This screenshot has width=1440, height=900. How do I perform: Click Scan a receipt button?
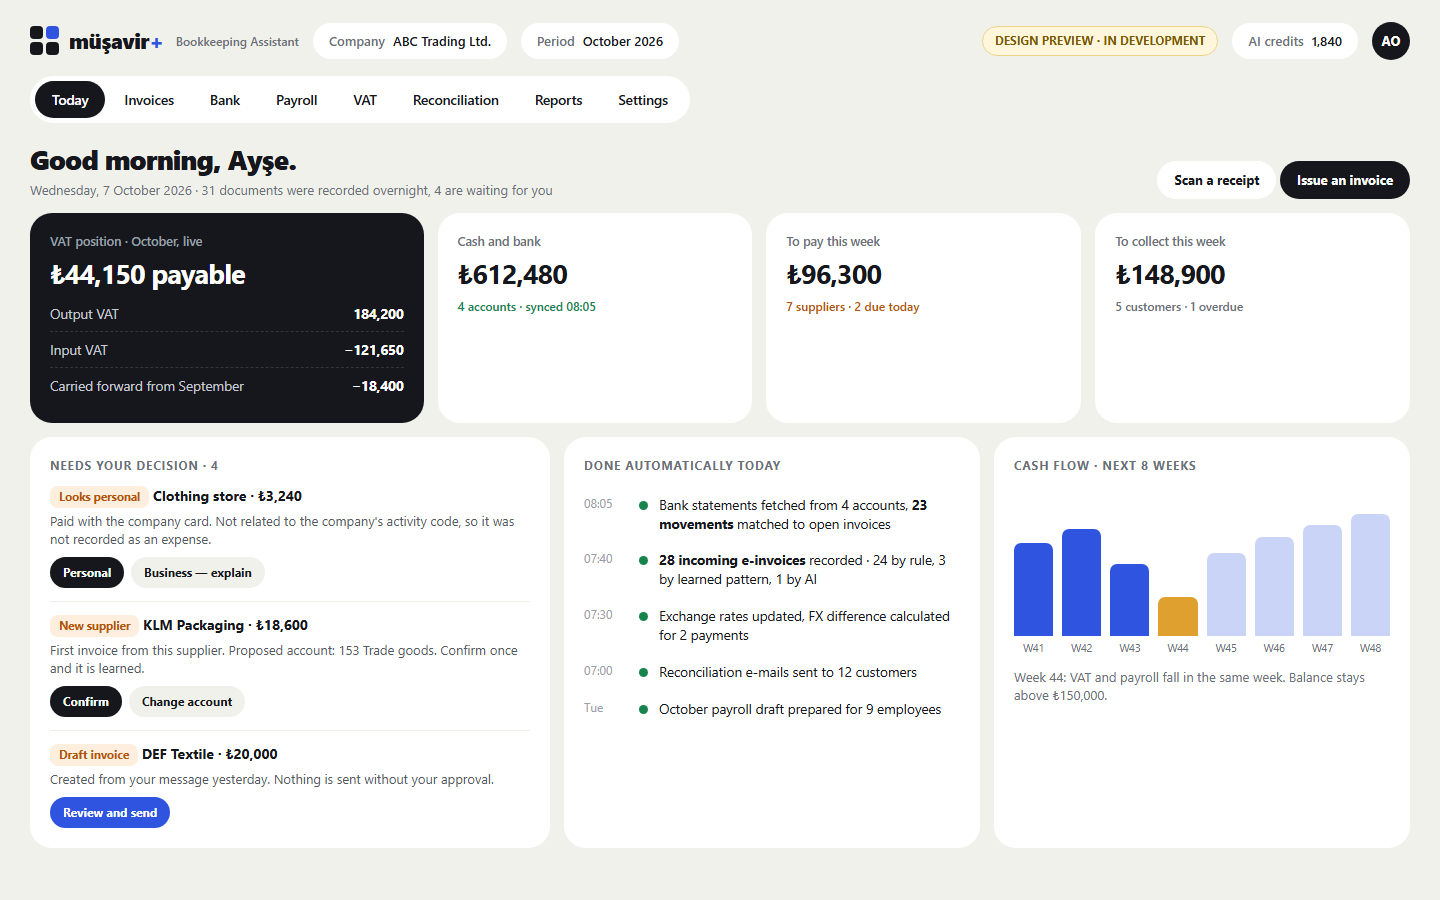[x=1217, y=180]
